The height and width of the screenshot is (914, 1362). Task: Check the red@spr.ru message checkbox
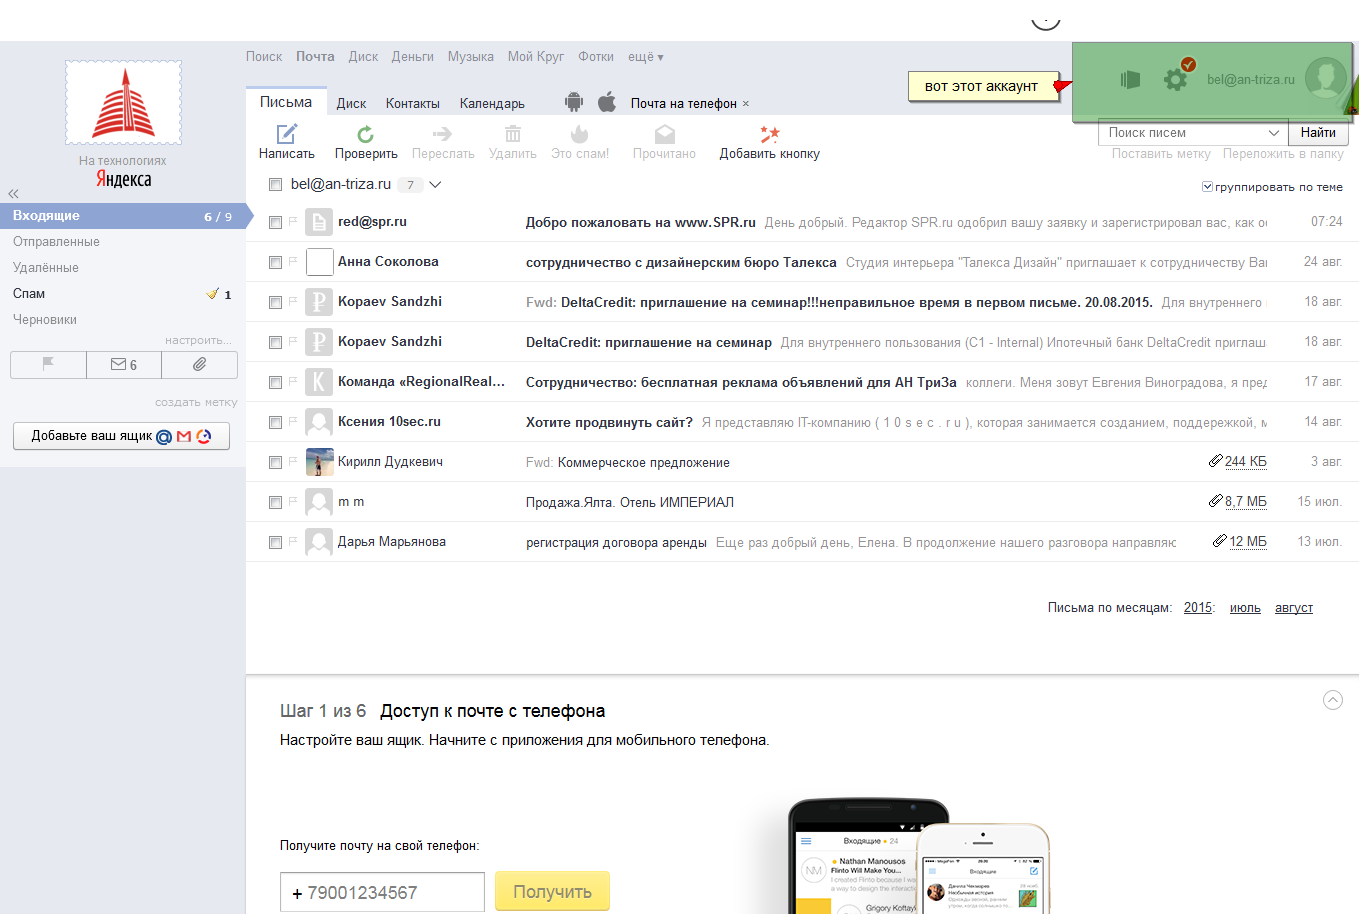click(x=275, y=222)
